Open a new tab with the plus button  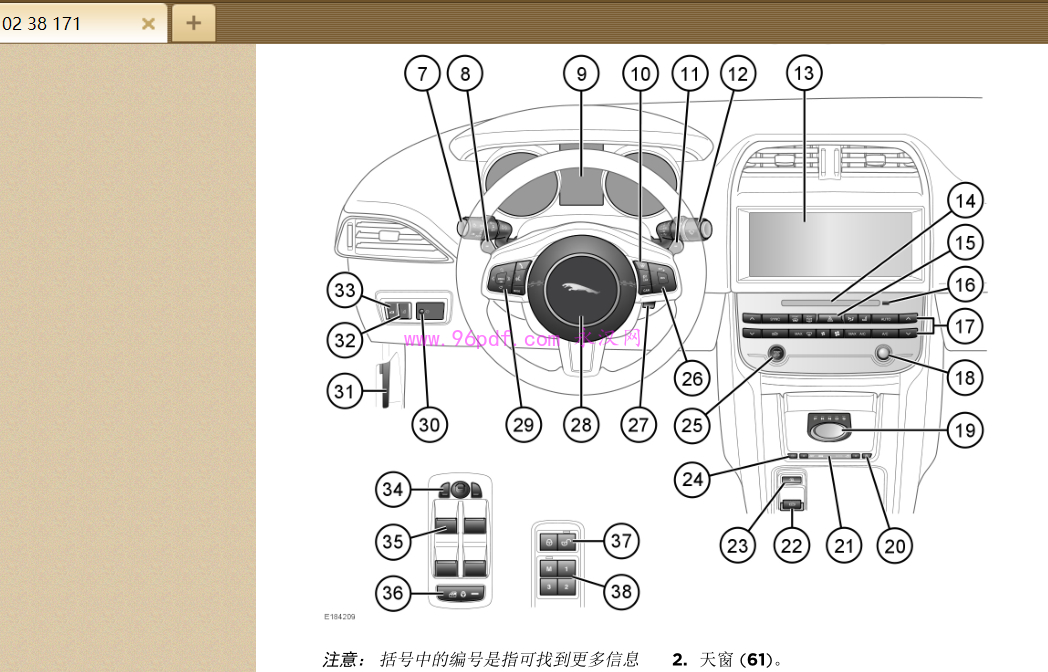(193, 23)
